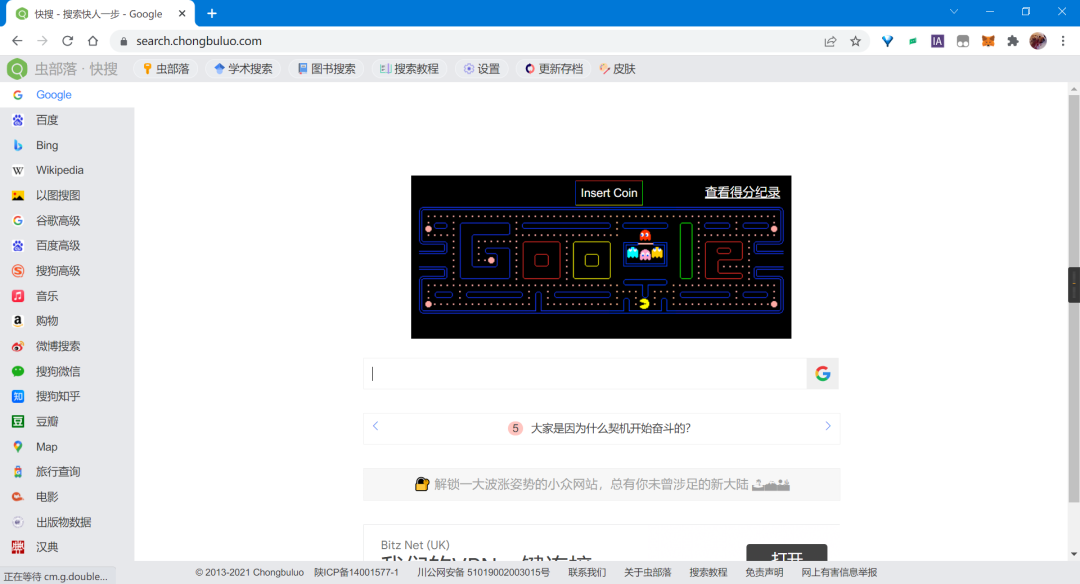This screenshot has height=584, width=1080.
Task: Click the Pac-Man game maze doodle
Action: [x=601, y=260]
